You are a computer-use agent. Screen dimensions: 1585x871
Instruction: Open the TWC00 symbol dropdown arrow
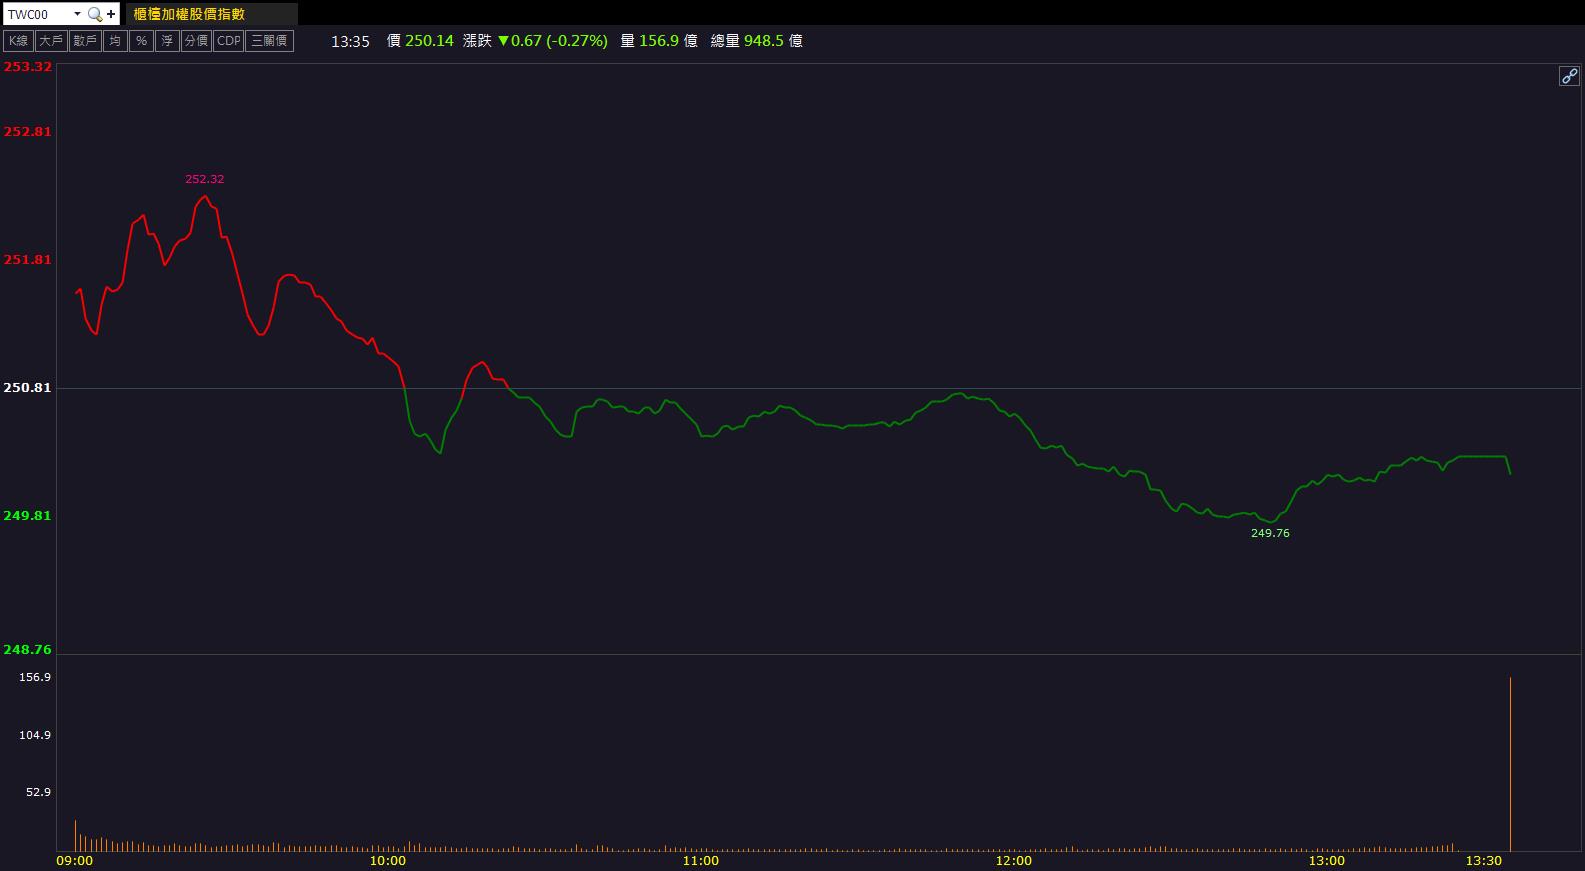pos(77,14)
